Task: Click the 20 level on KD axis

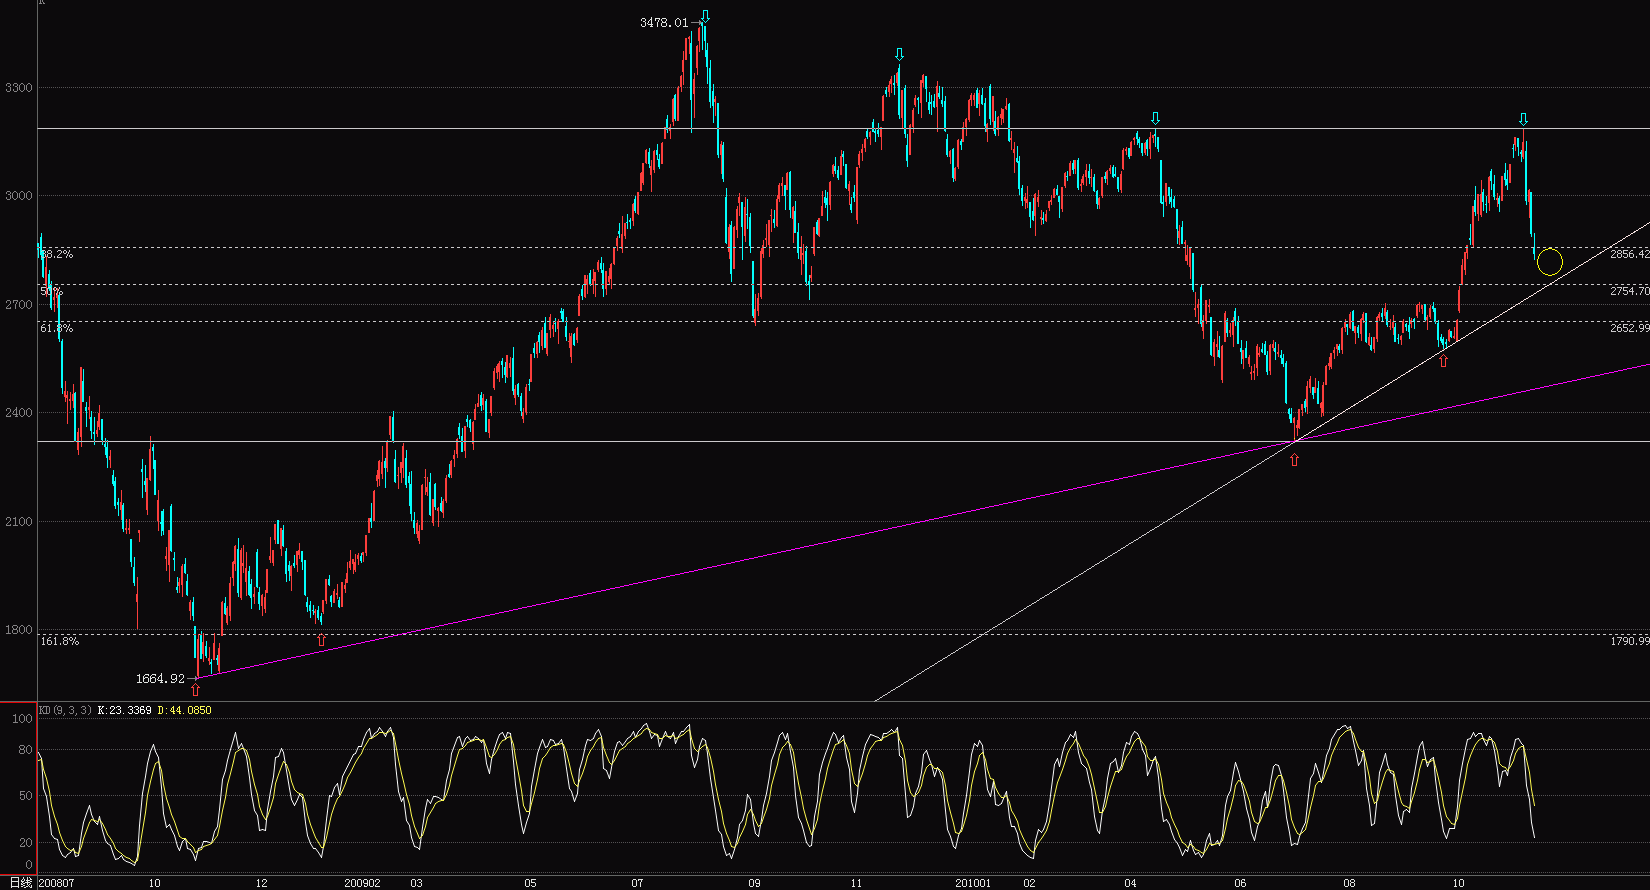Action: (x=25, y=843)
